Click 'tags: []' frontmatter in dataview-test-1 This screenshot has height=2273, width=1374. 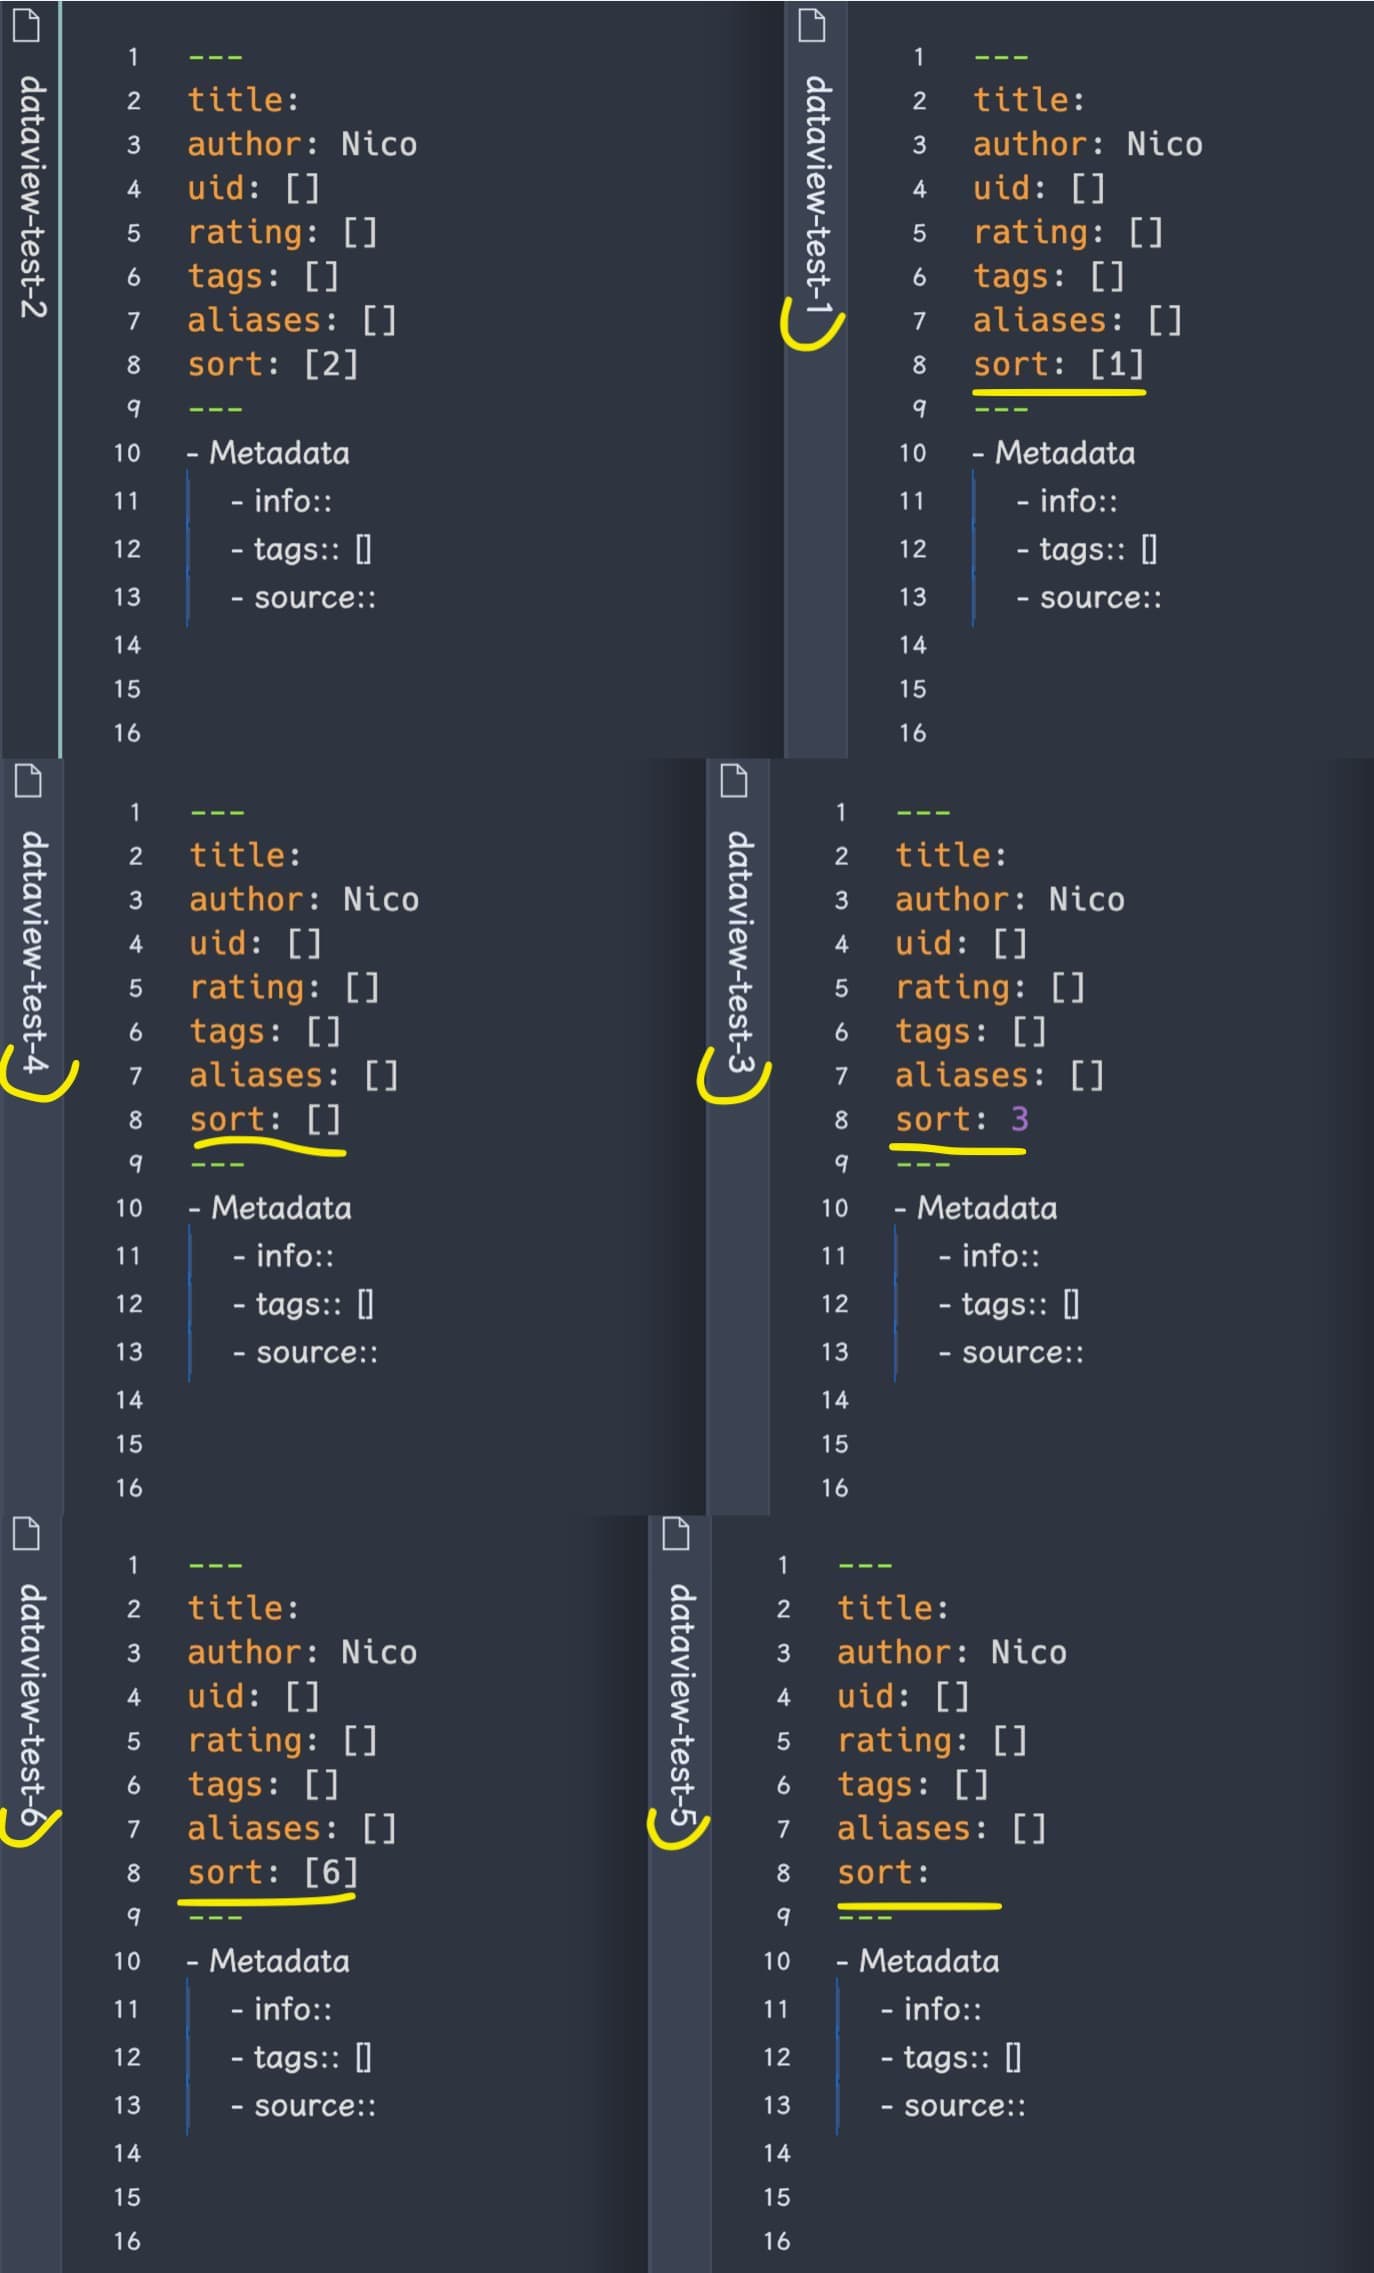point(1049,276)
